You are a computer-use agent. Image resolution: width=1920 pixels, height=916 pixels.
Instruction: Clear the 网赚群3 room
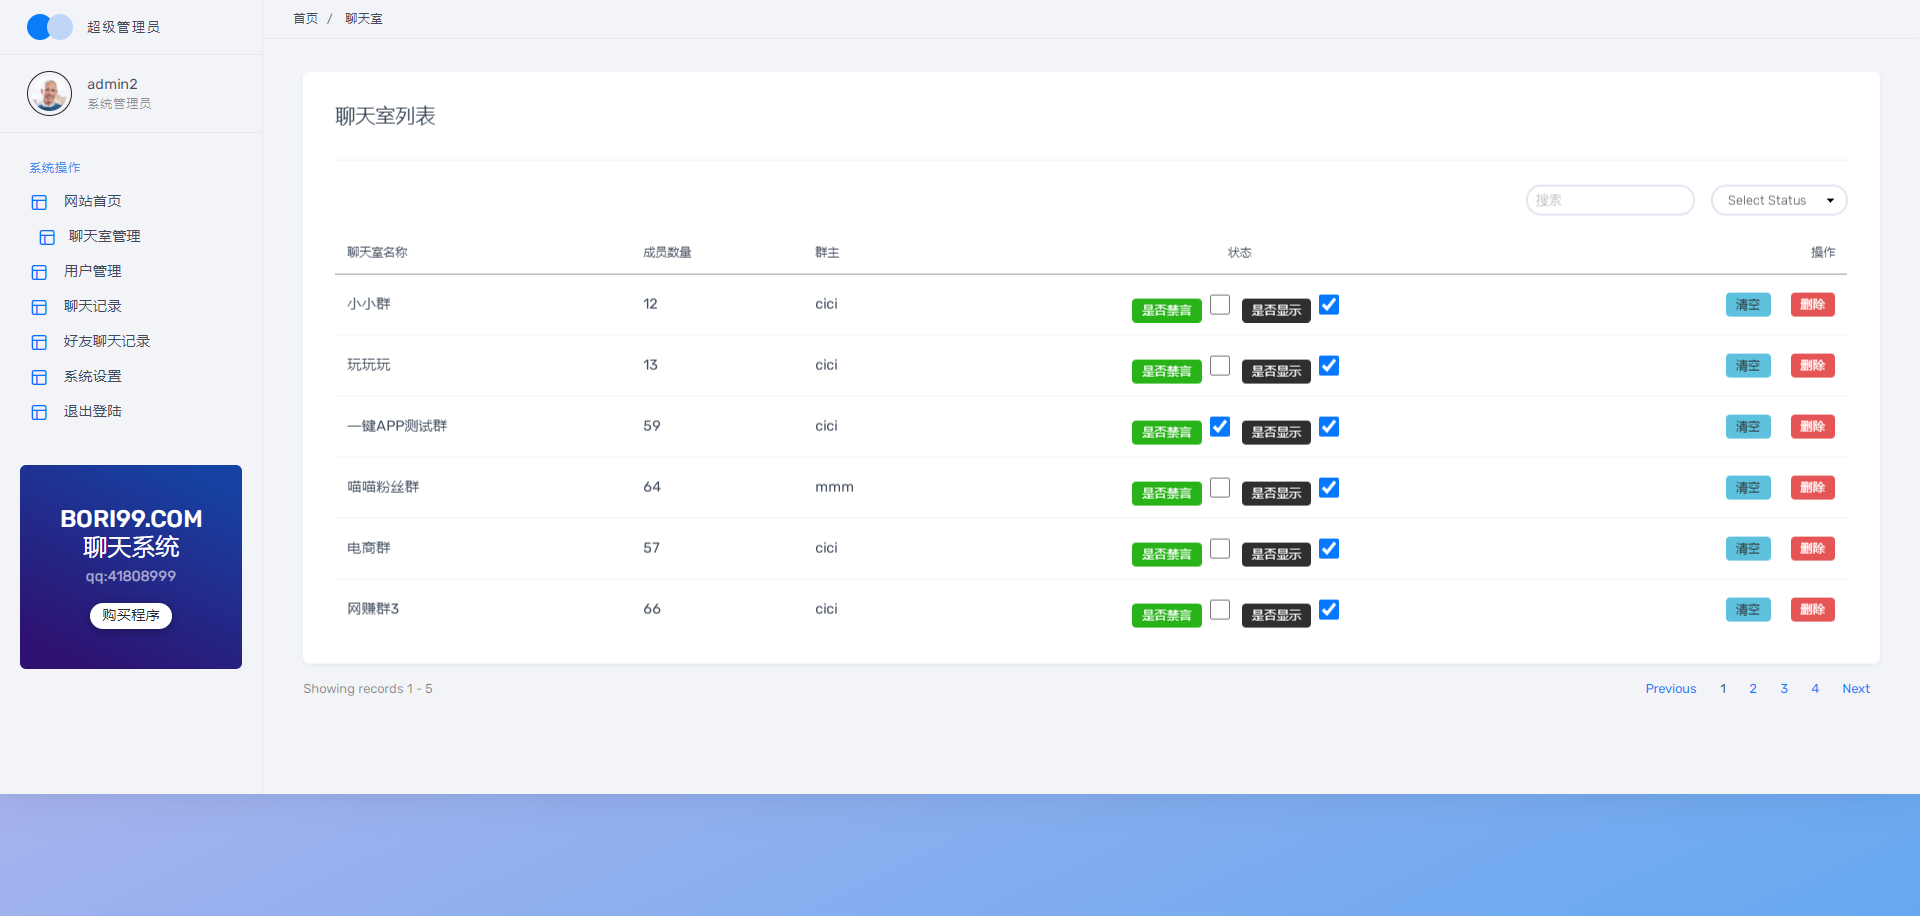(1748, 610)
